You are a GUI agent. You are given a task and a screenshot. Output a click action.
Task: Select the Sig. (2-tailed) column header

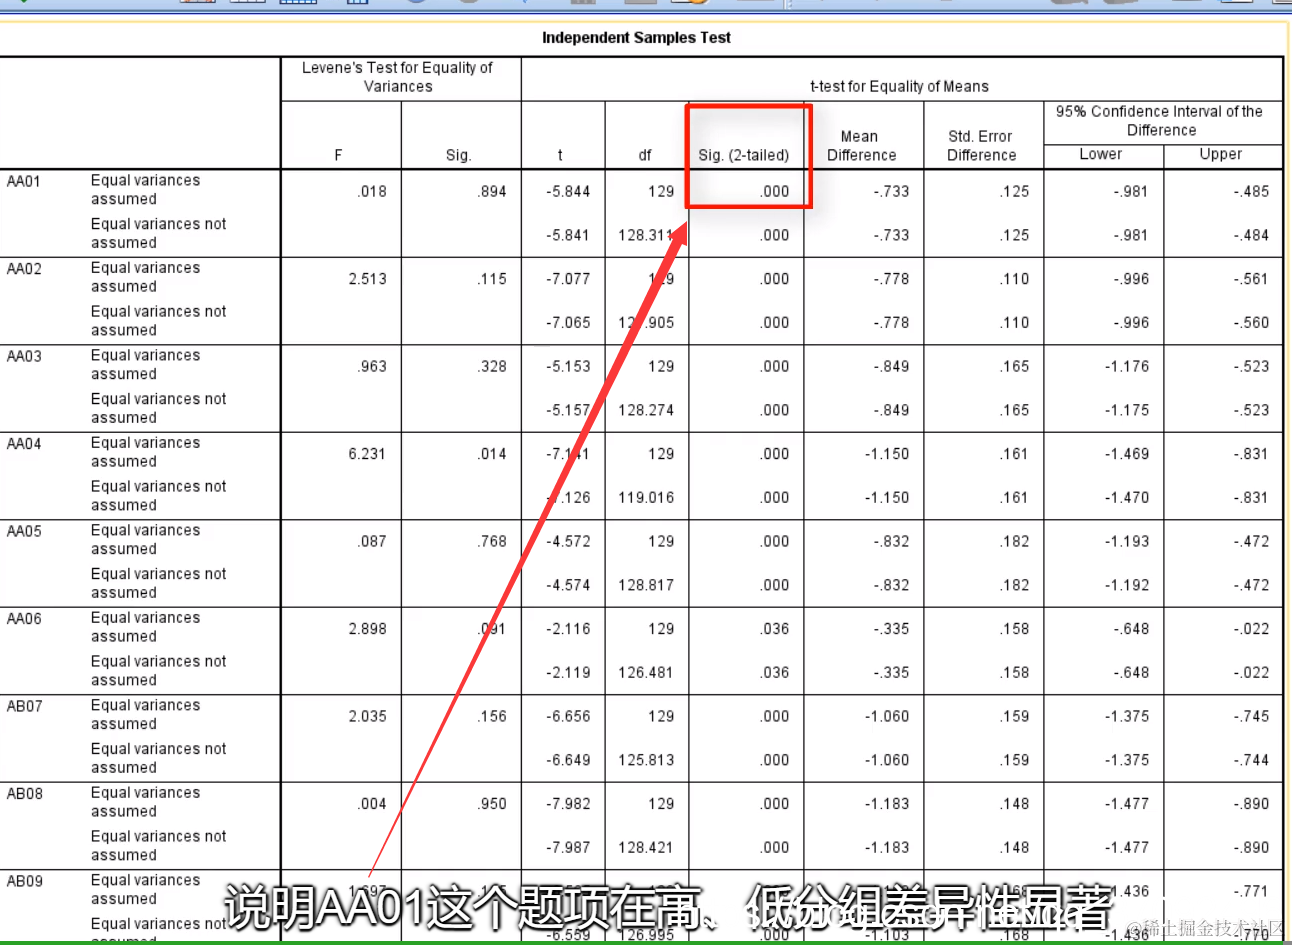(744, 155)
